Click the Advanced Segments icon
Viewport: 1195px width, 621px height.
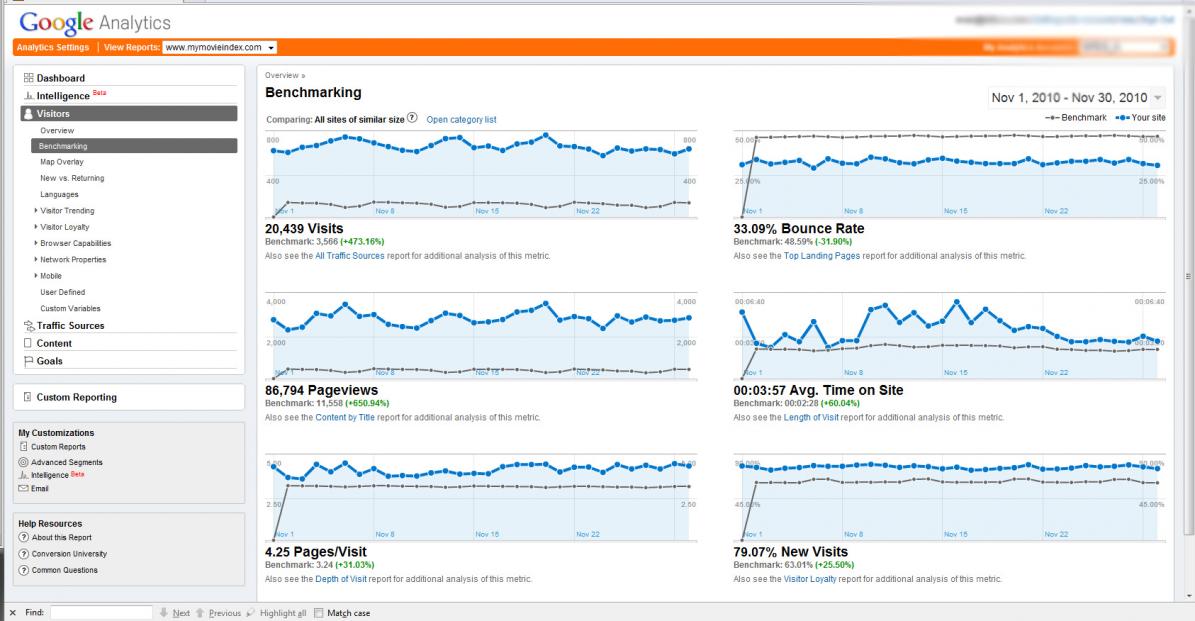[23, 462]
